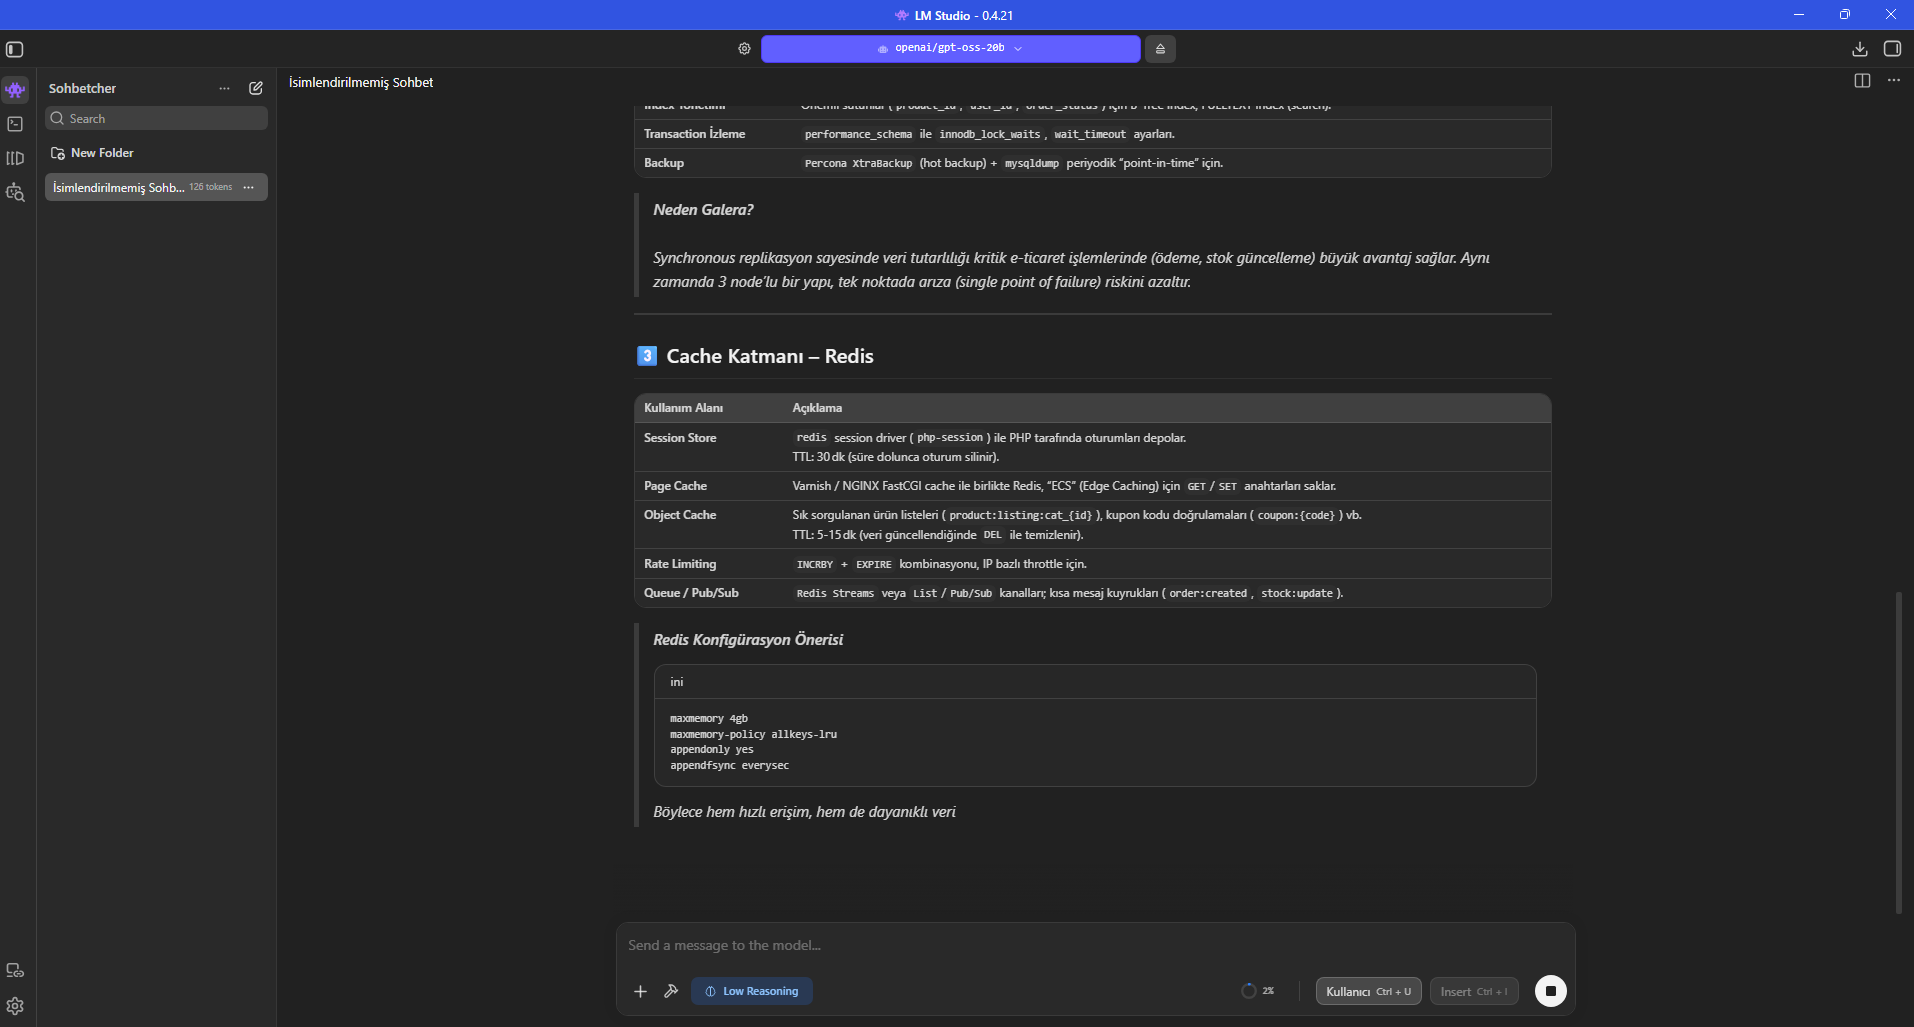Open the Developer terminal icon in sidebar
Image resolution: width=1914 pixels, height=1027 pixels.
click(15, 124)
